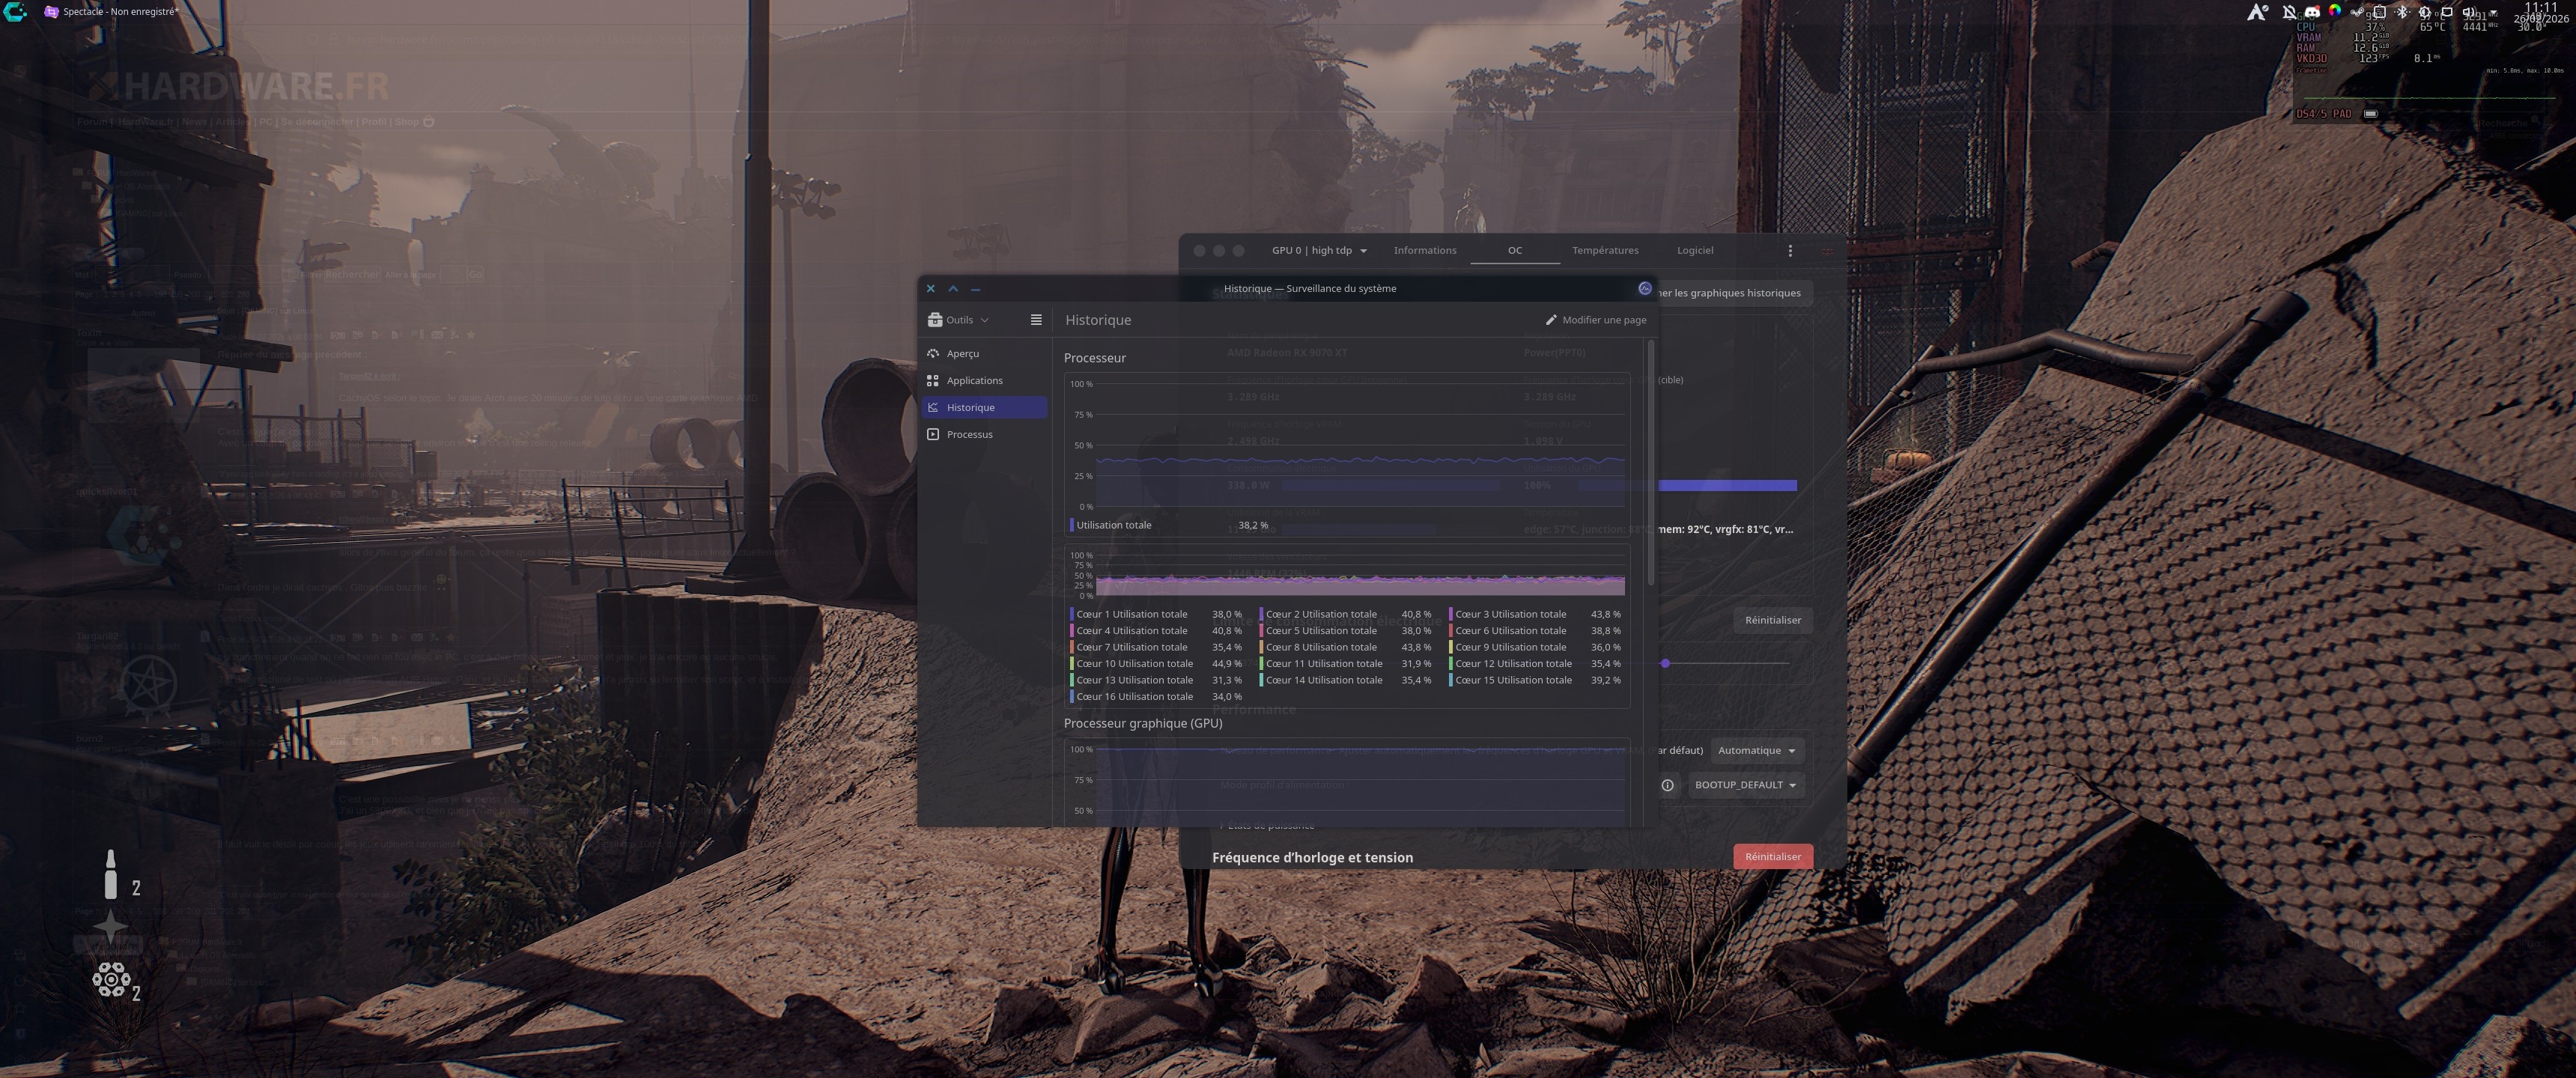Open the Logiciel tab in GPU window
This screenshot has width=2576, height=1078.
click(x=1695, y=251)
